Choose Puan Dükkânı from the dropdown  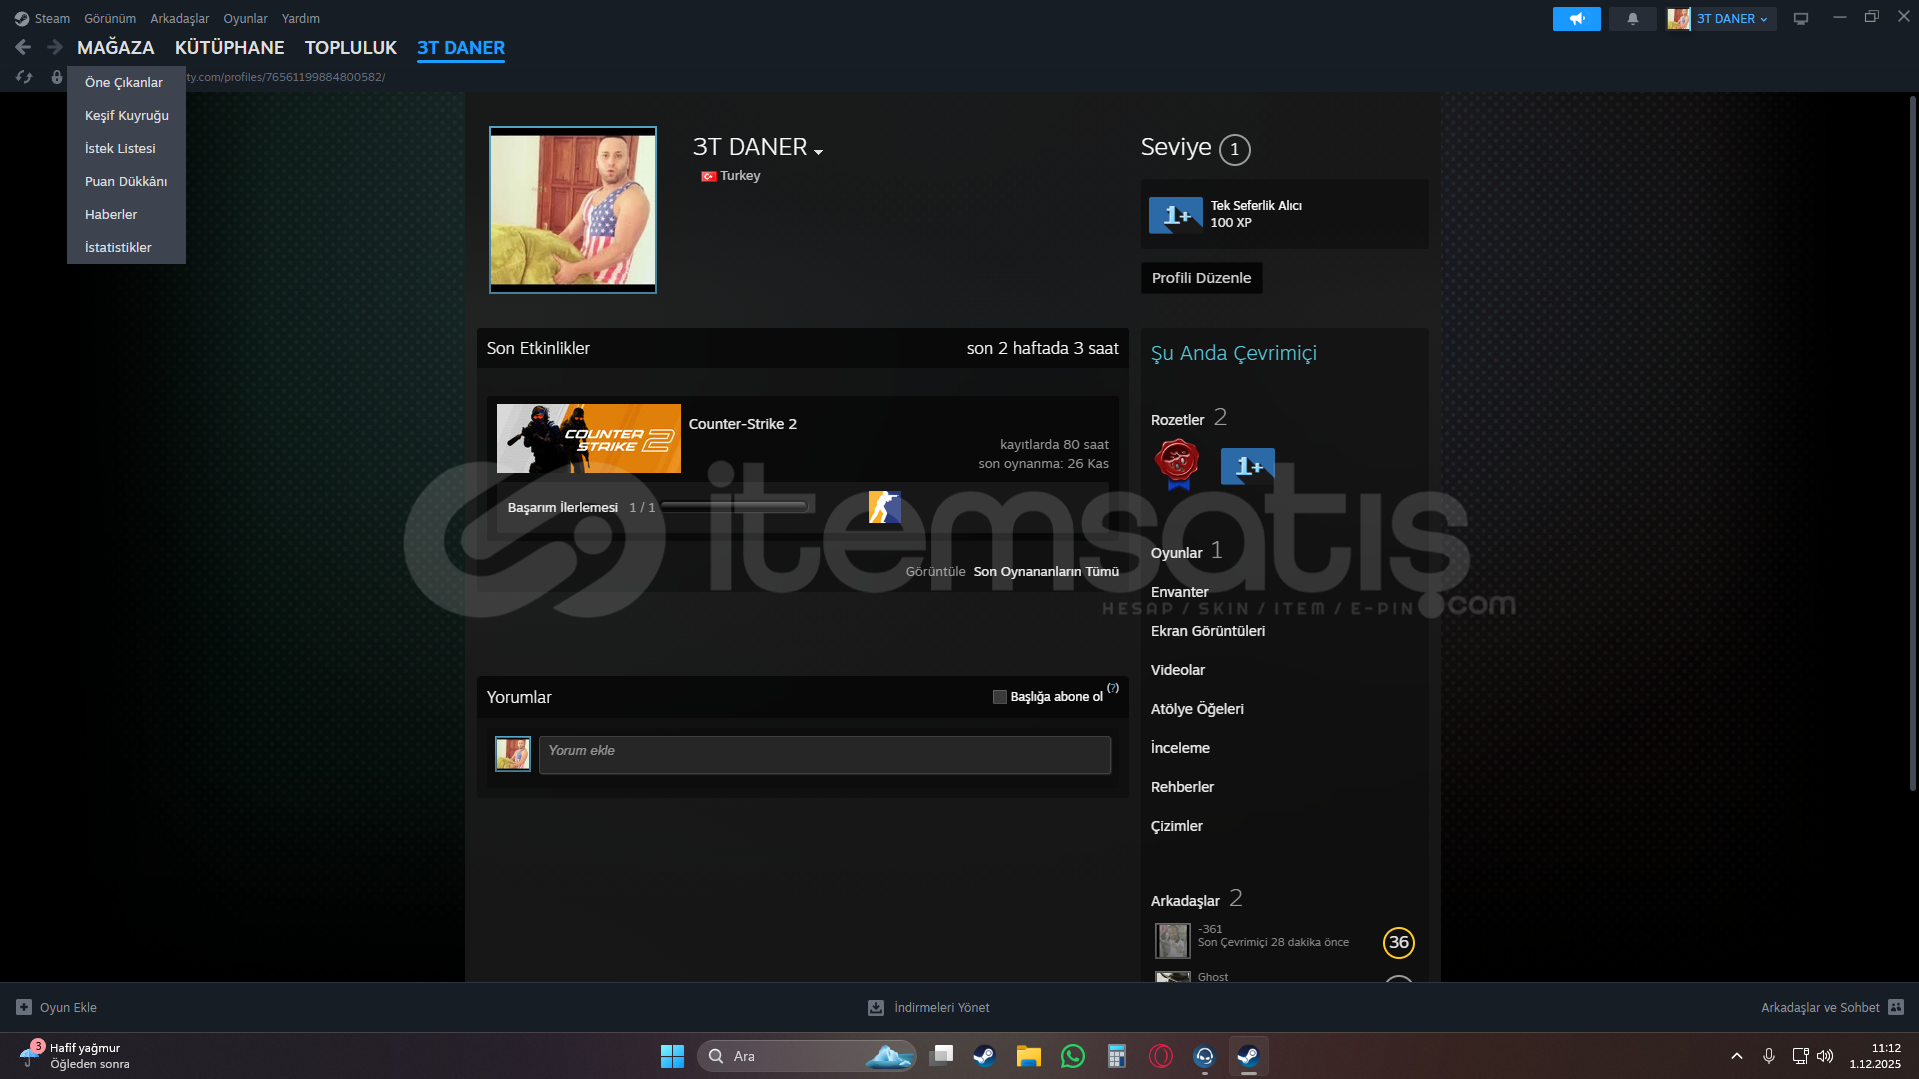(126, 181)
